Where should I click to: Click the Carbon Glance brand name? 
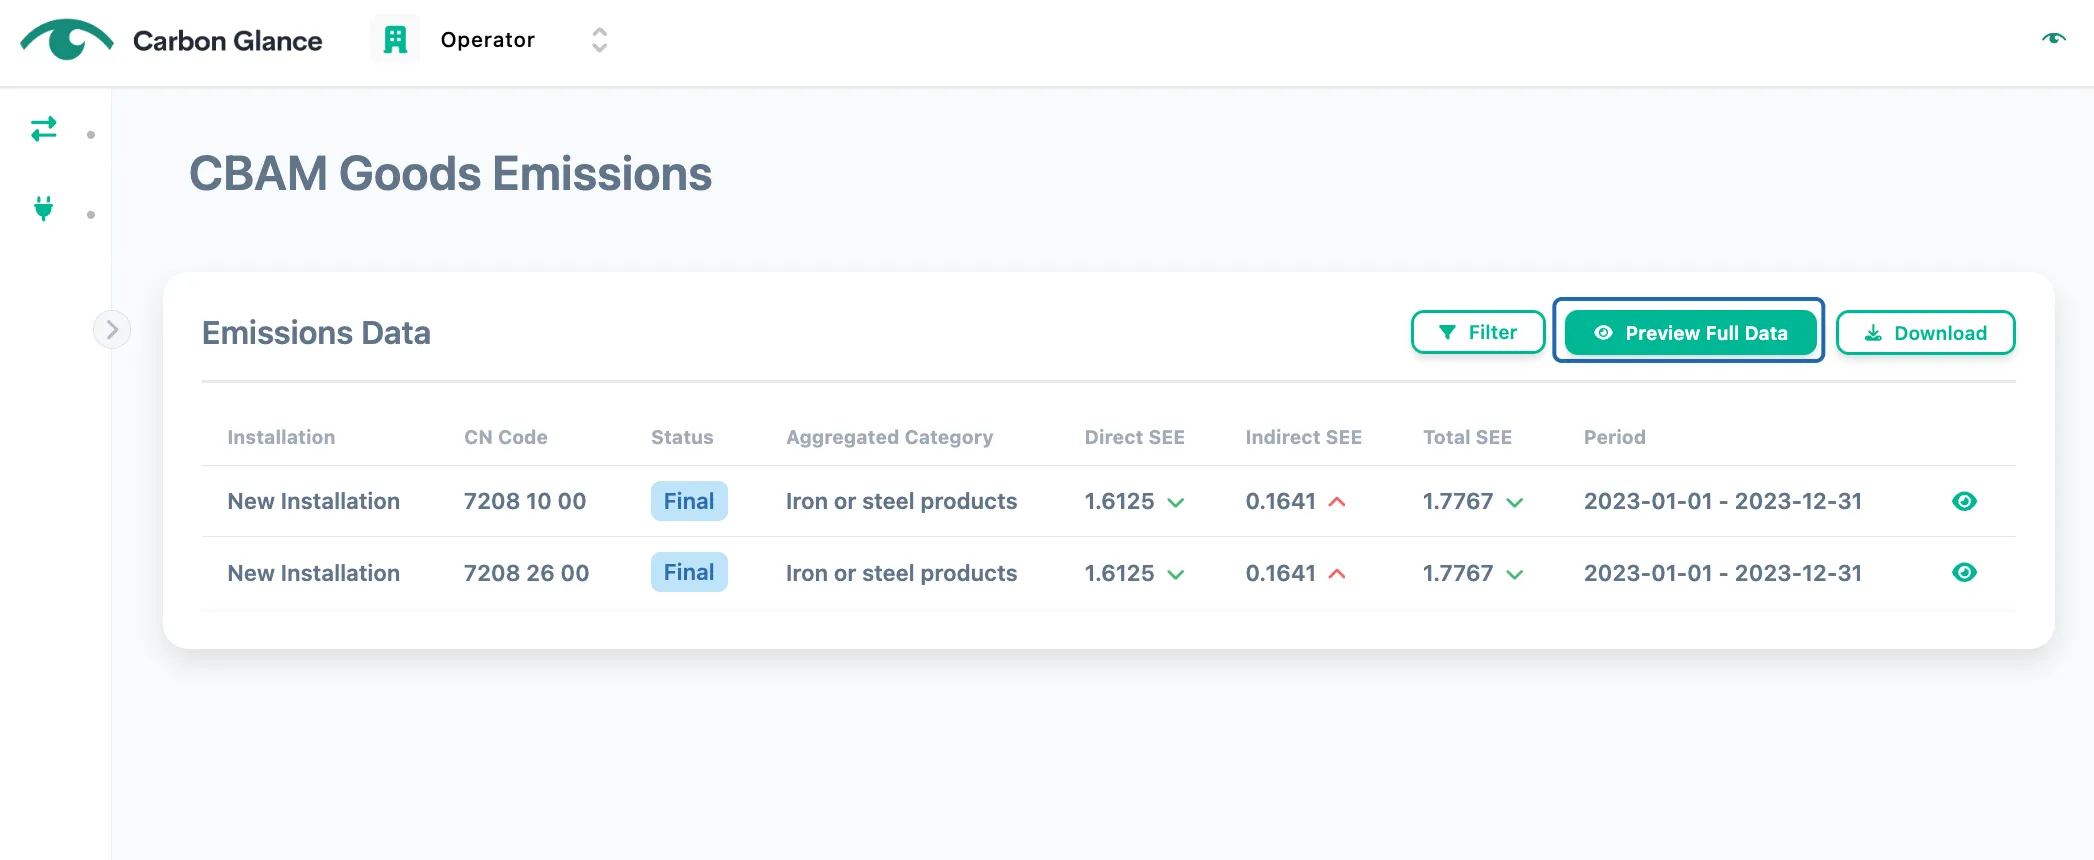click(x=228, y=41)
